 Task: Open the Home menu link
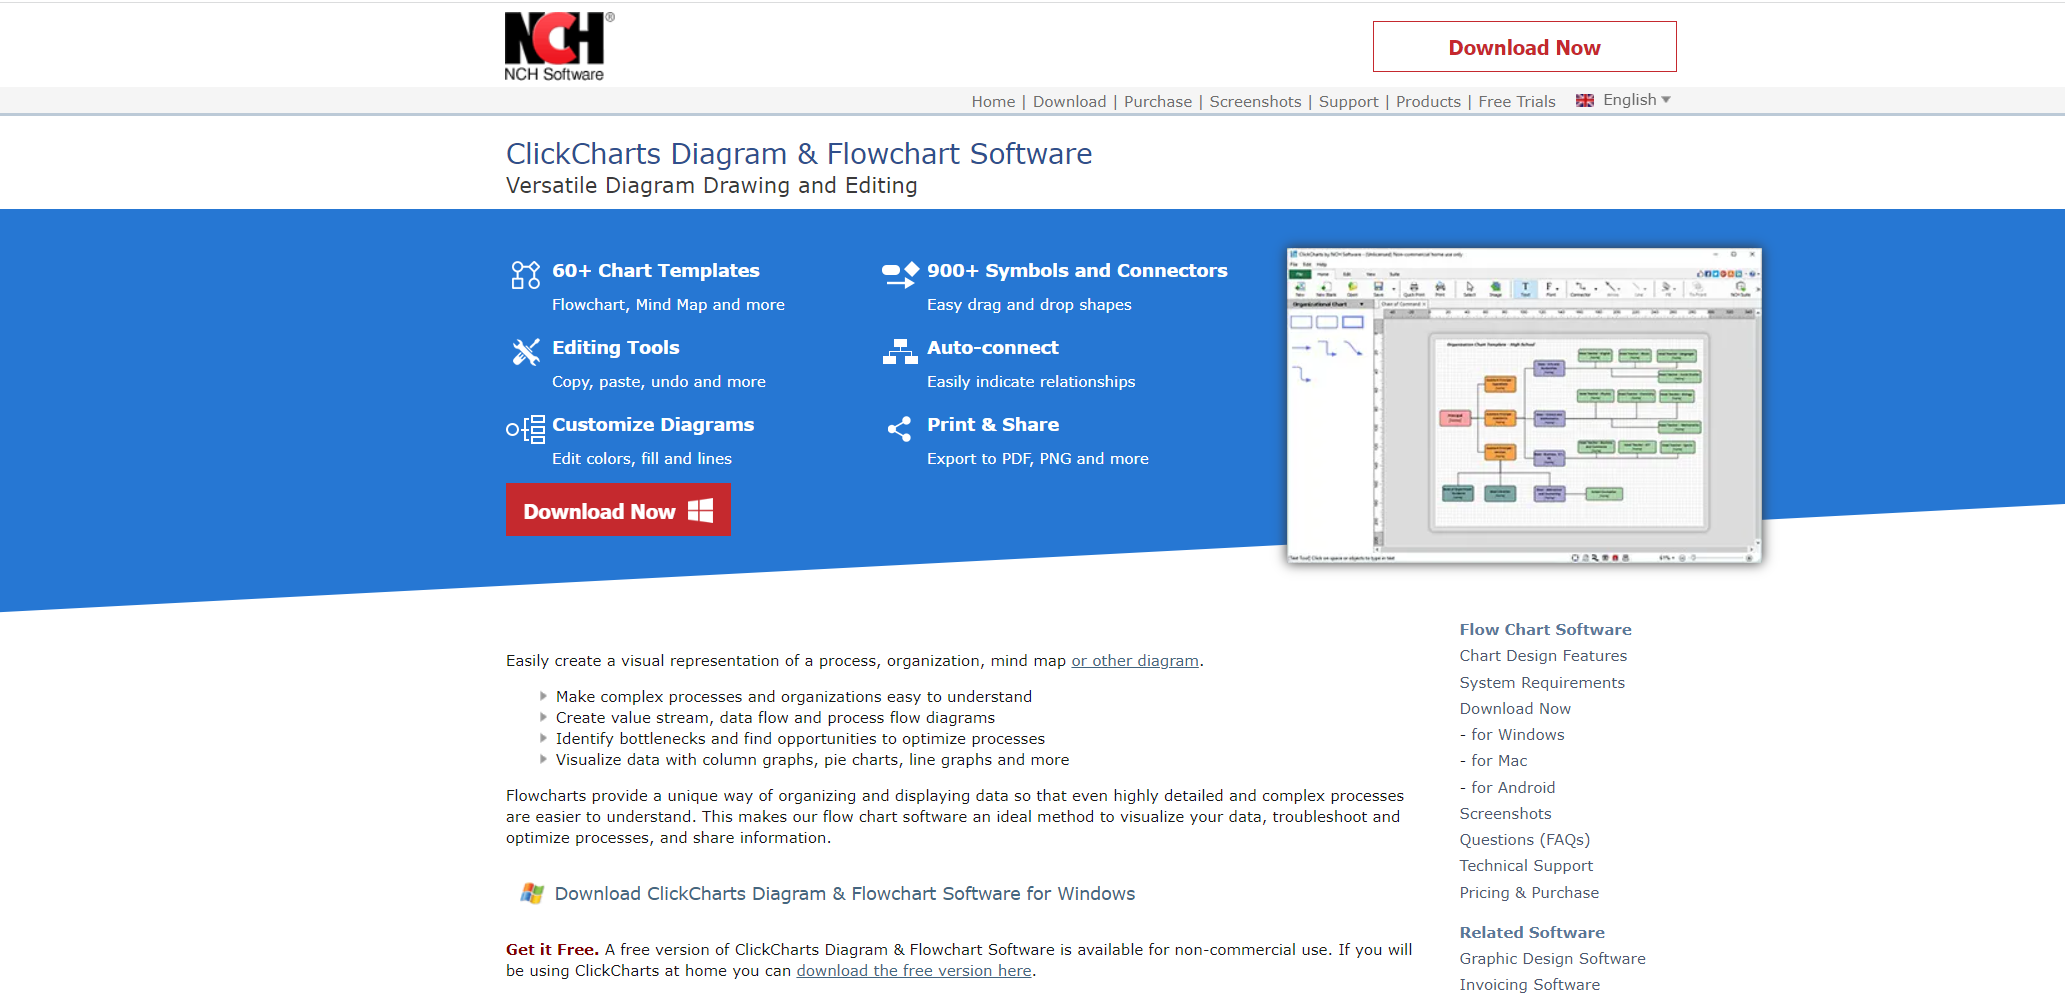coord(993,101)
